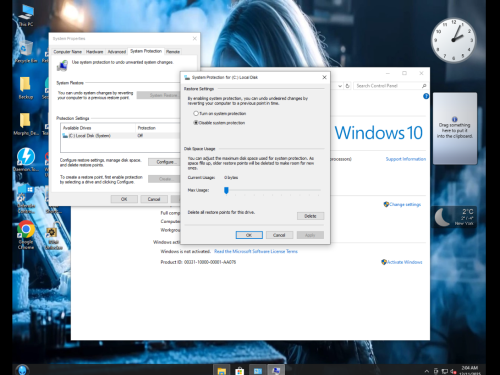Click the Search Control Panel field
Image resolution: width=500 pixels, height=375 pixels.
pos(387,86)
